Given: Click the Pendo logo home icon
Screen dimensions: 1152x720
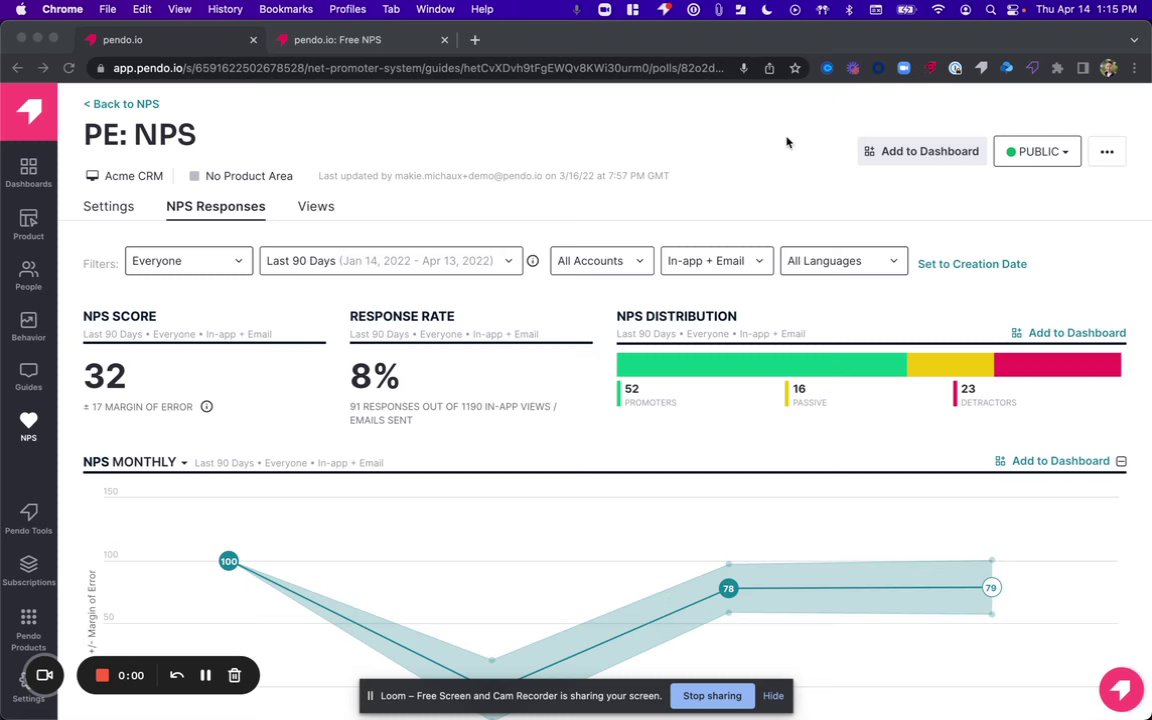Looking at the screenshot, I should click(29, 112).
